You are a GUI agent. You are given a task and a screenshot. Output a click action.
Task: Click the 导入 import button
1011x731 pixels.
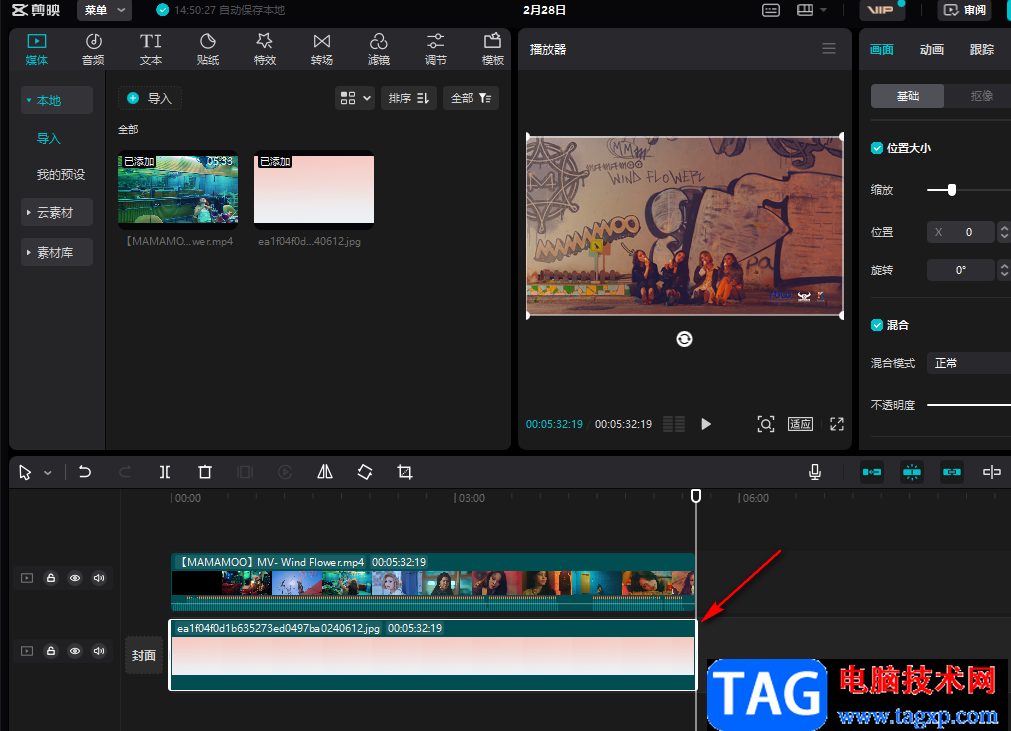pos(150,98)
